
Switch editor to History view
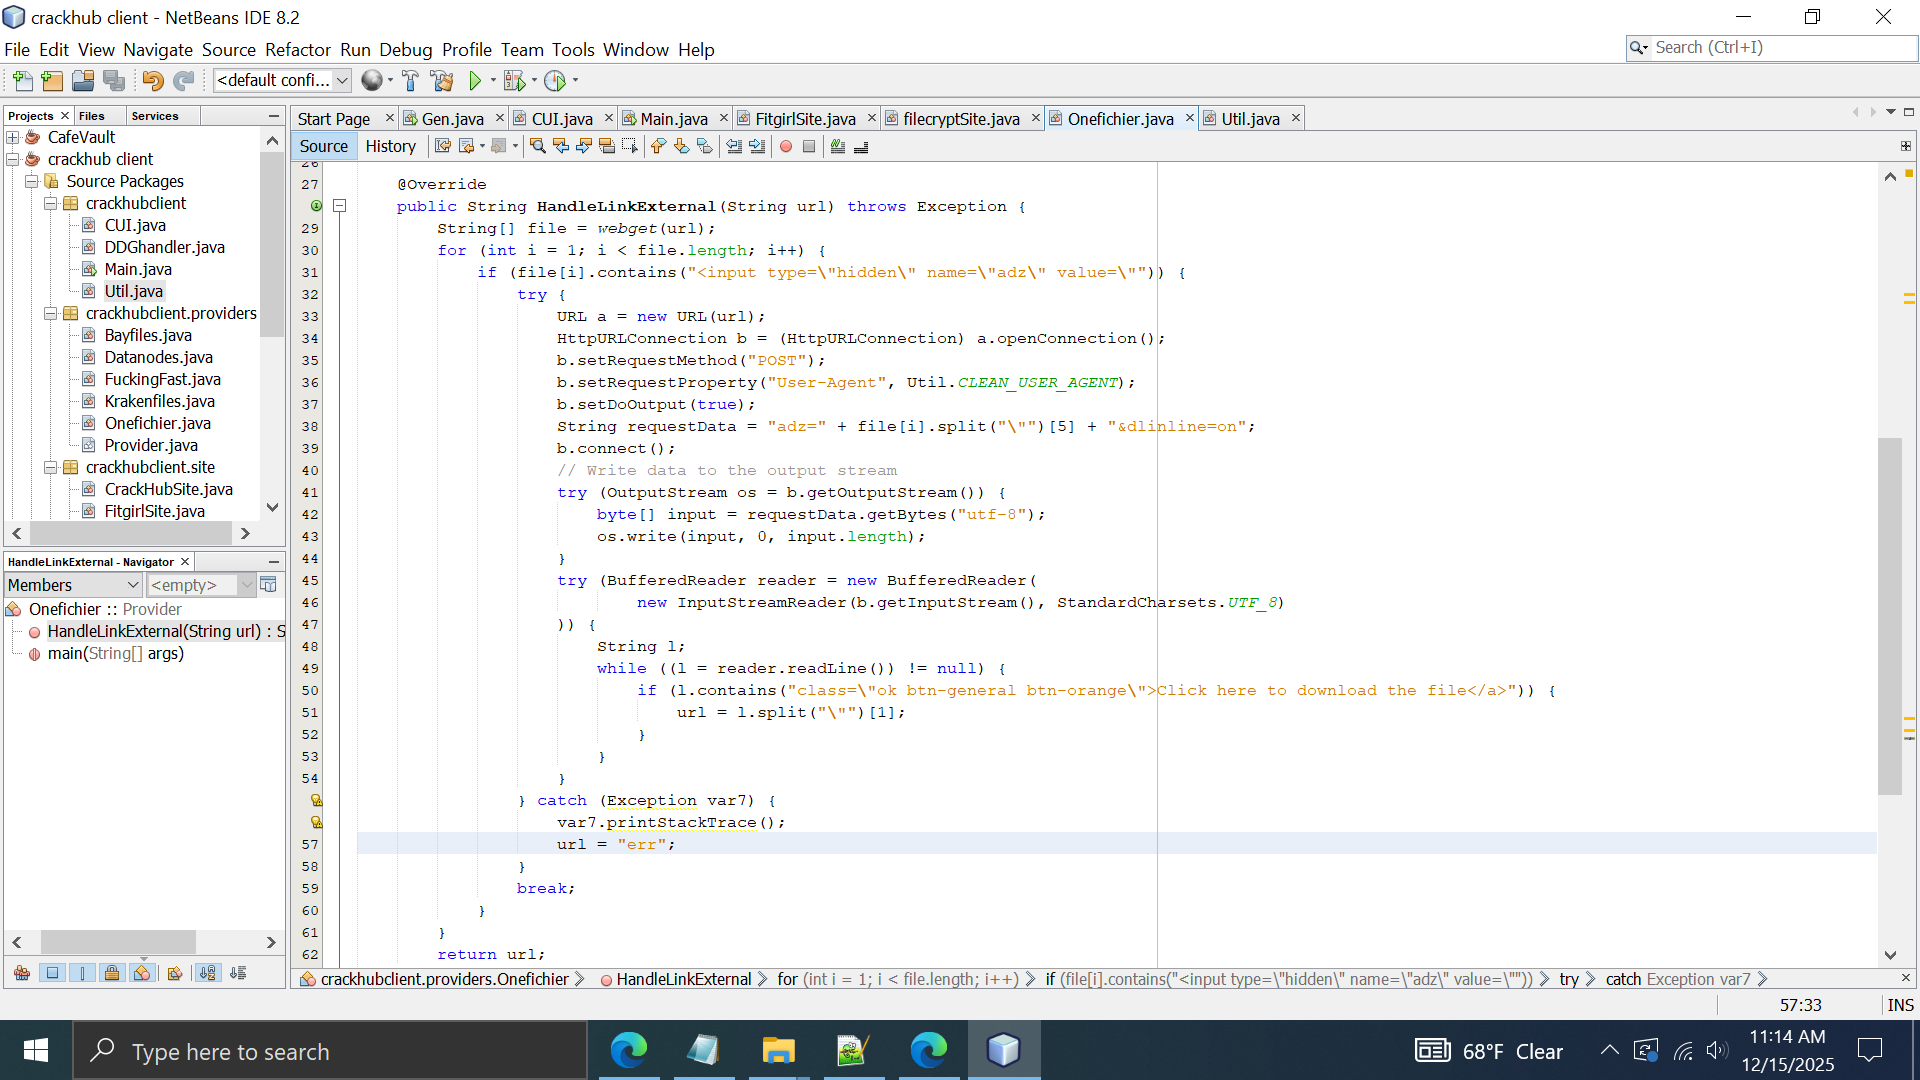point(390,146)
